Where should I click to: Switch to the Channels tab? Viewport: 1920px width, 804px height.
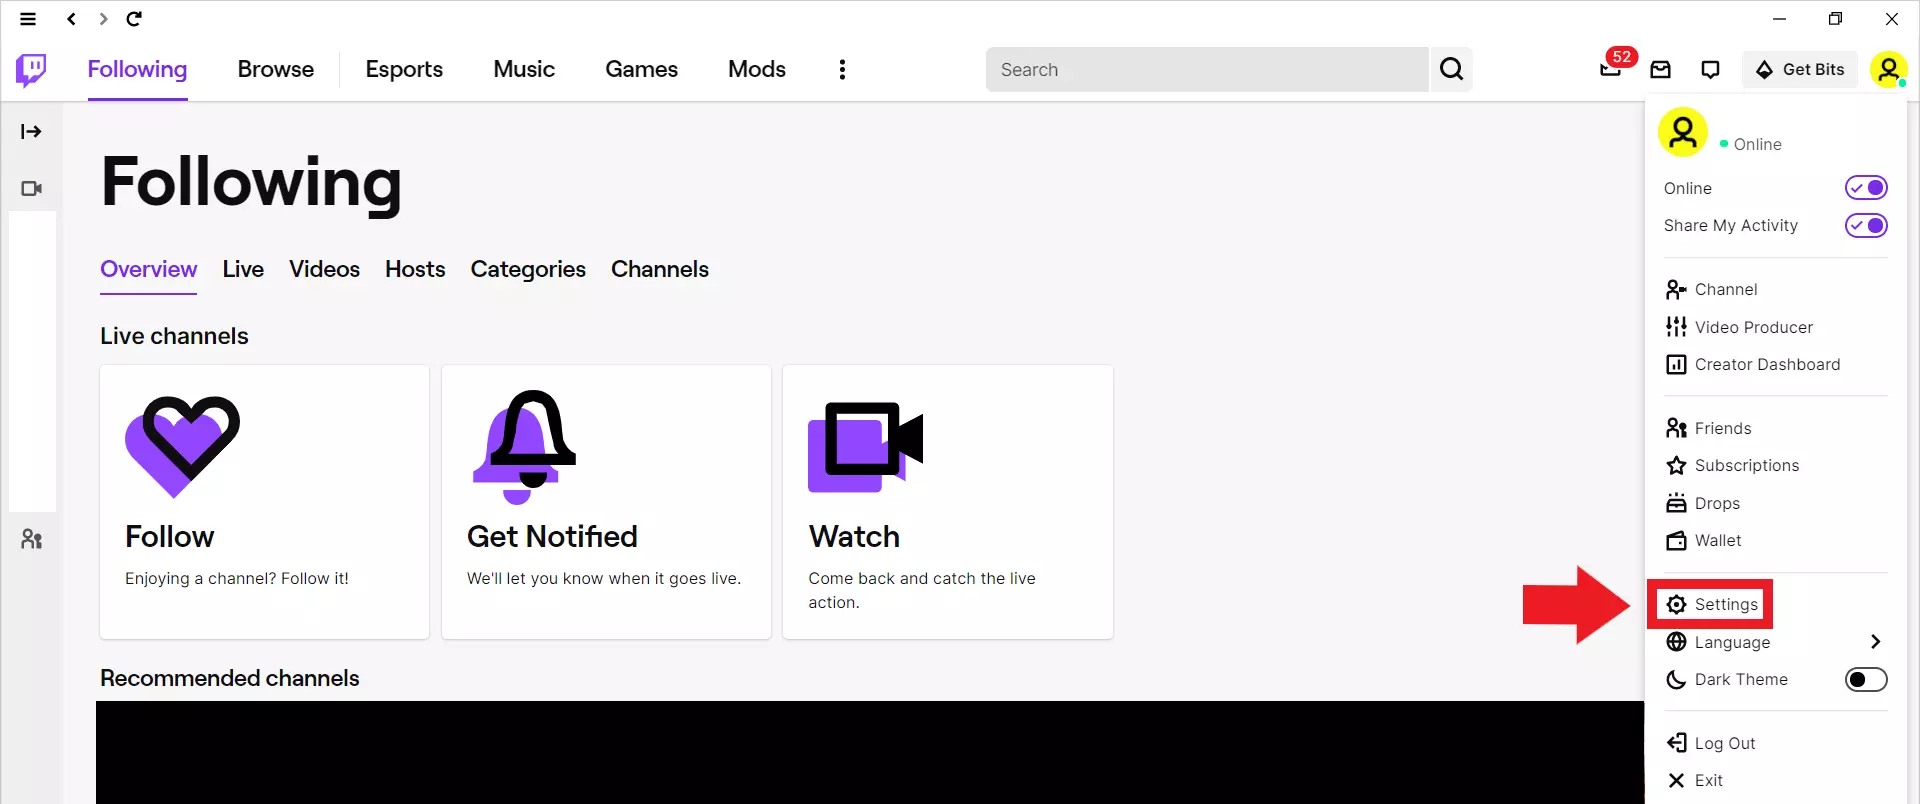pyautogui.click(x=659, y=269)
